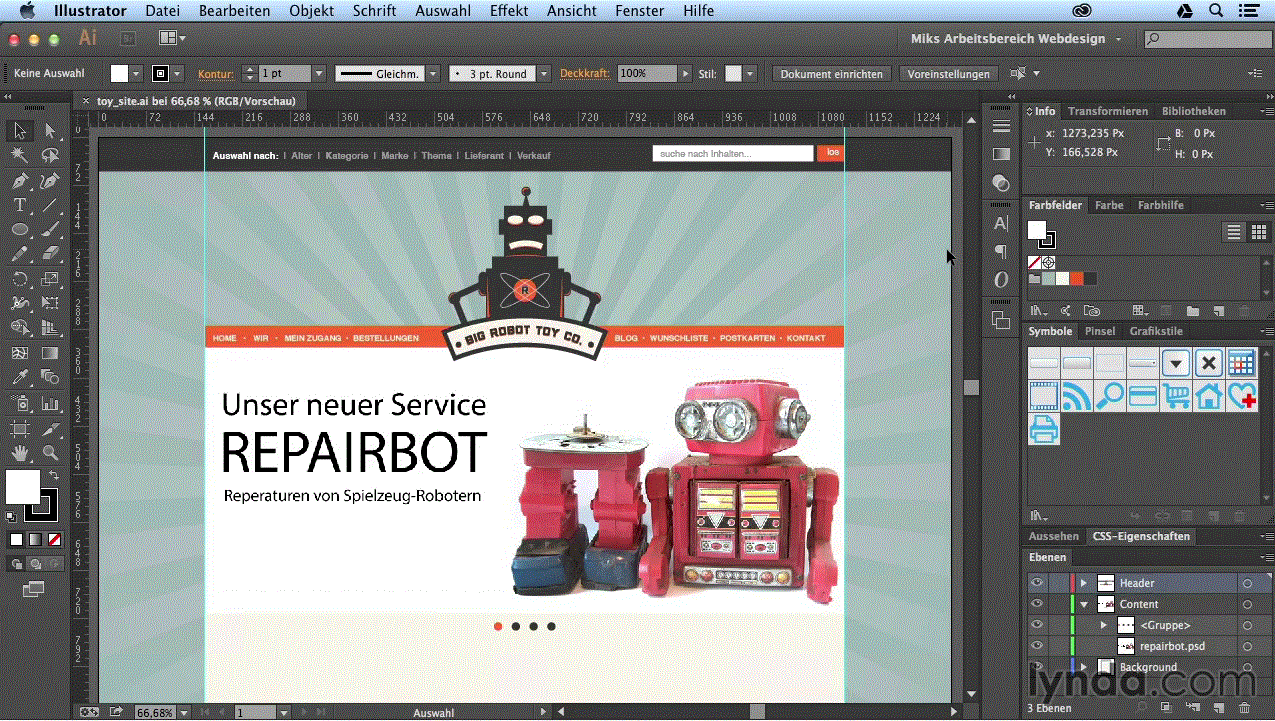Open the Fenster menu
Screen dimensions: 1275x721
coord(639,11)
